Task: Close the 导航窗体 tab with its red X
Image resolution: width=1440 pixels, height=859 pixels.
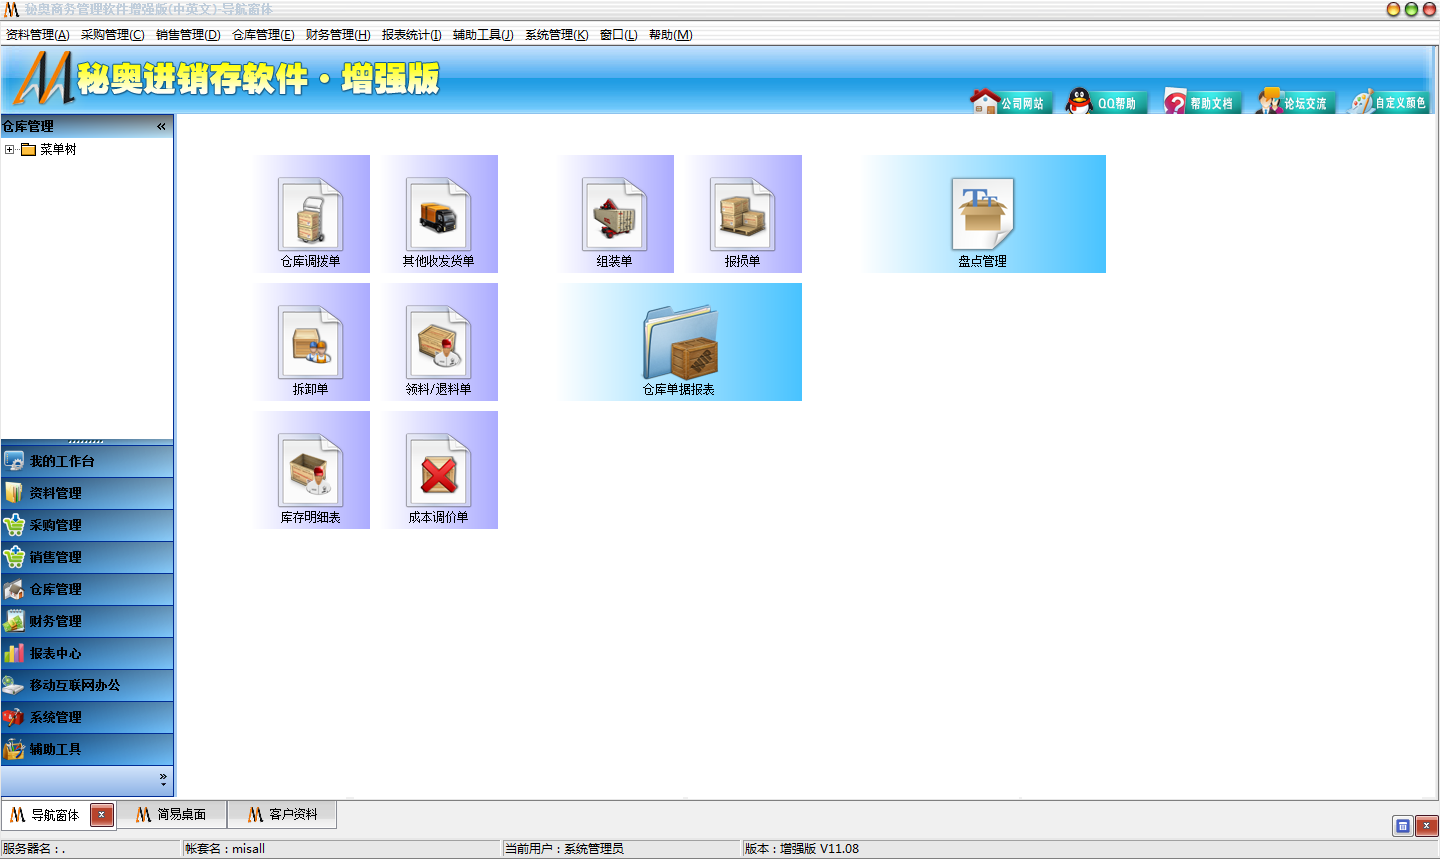Action: pyautogui.click(x=101, y=815)
